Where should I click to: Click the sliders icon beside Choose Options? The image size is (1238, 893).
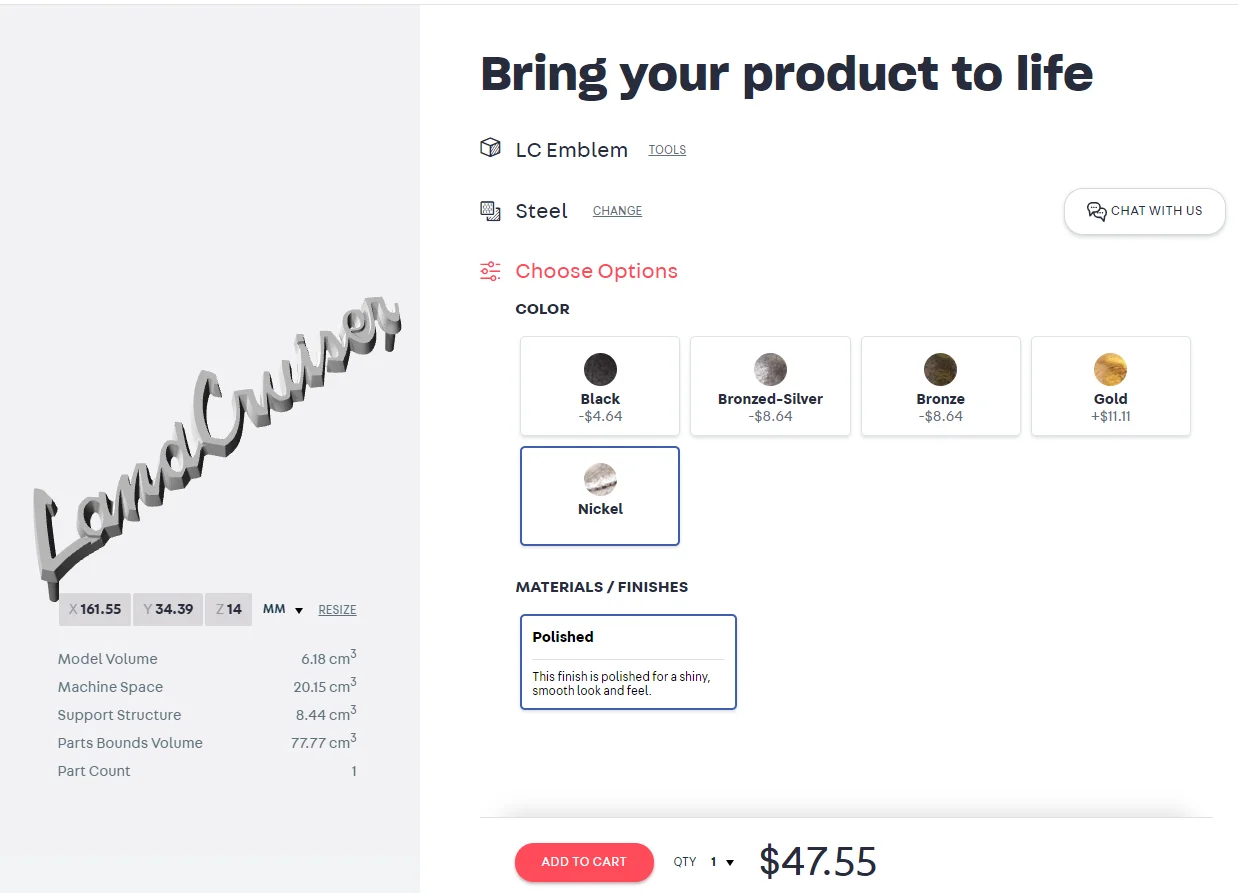click(x=490, y=271)
